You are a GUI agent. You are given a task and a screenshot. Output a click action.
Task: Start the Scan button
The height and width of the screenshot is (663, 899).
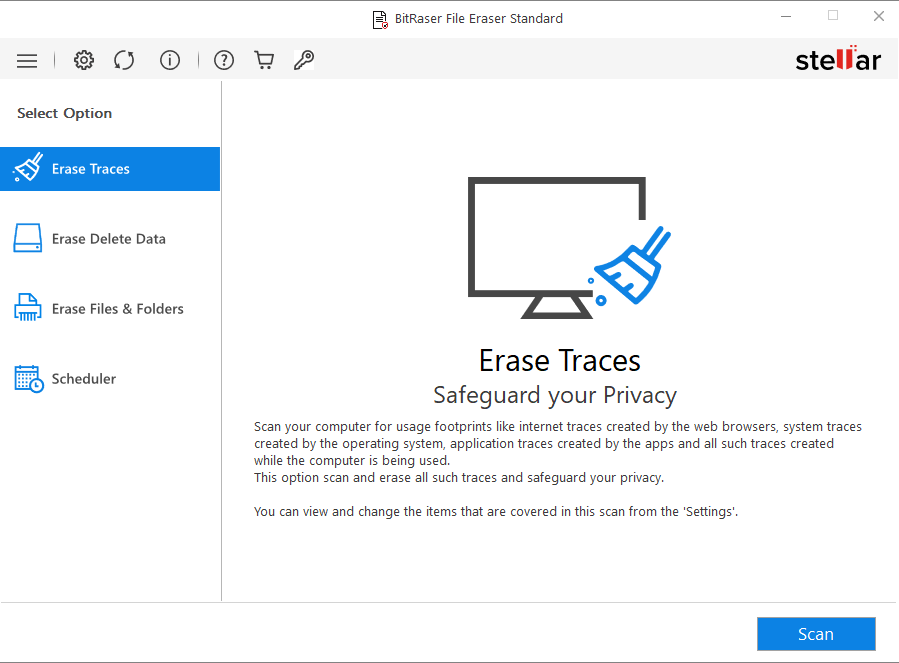click(x=816, y=634)
